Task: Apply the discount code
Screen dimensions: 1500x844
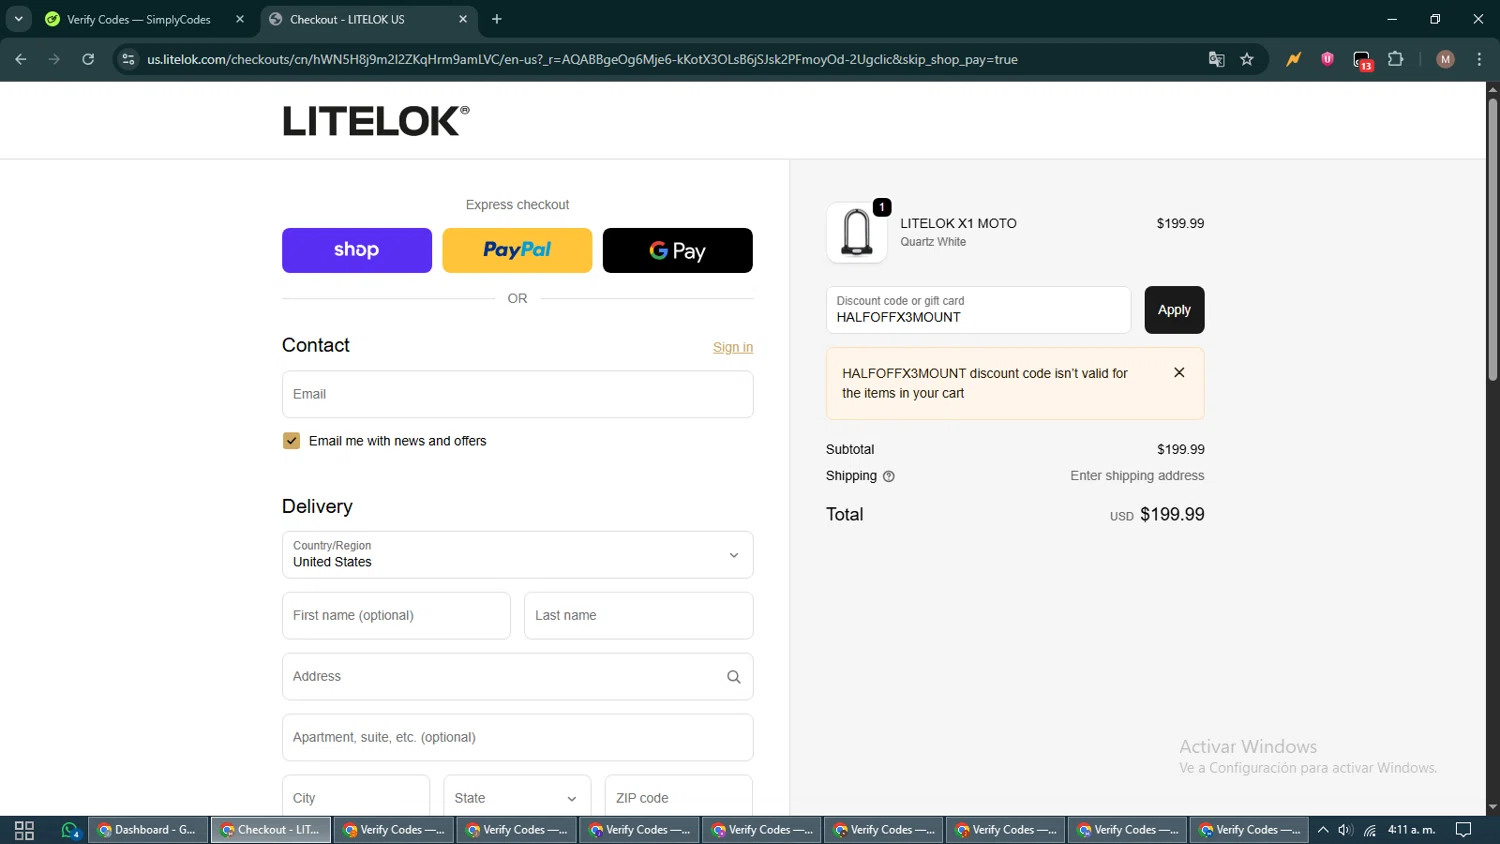Action: [1174, 310]
